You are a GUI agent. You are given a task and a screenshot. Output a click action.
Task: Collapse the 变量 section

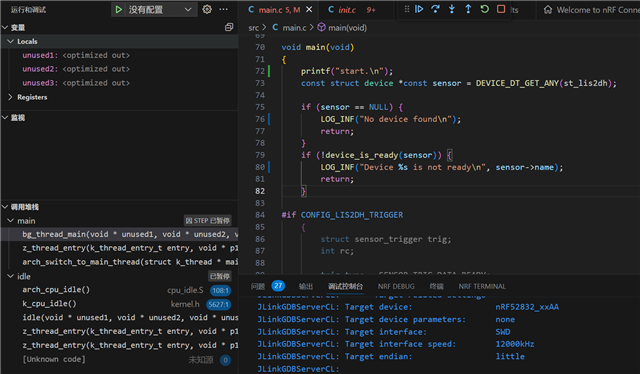(x=5, y=27)
